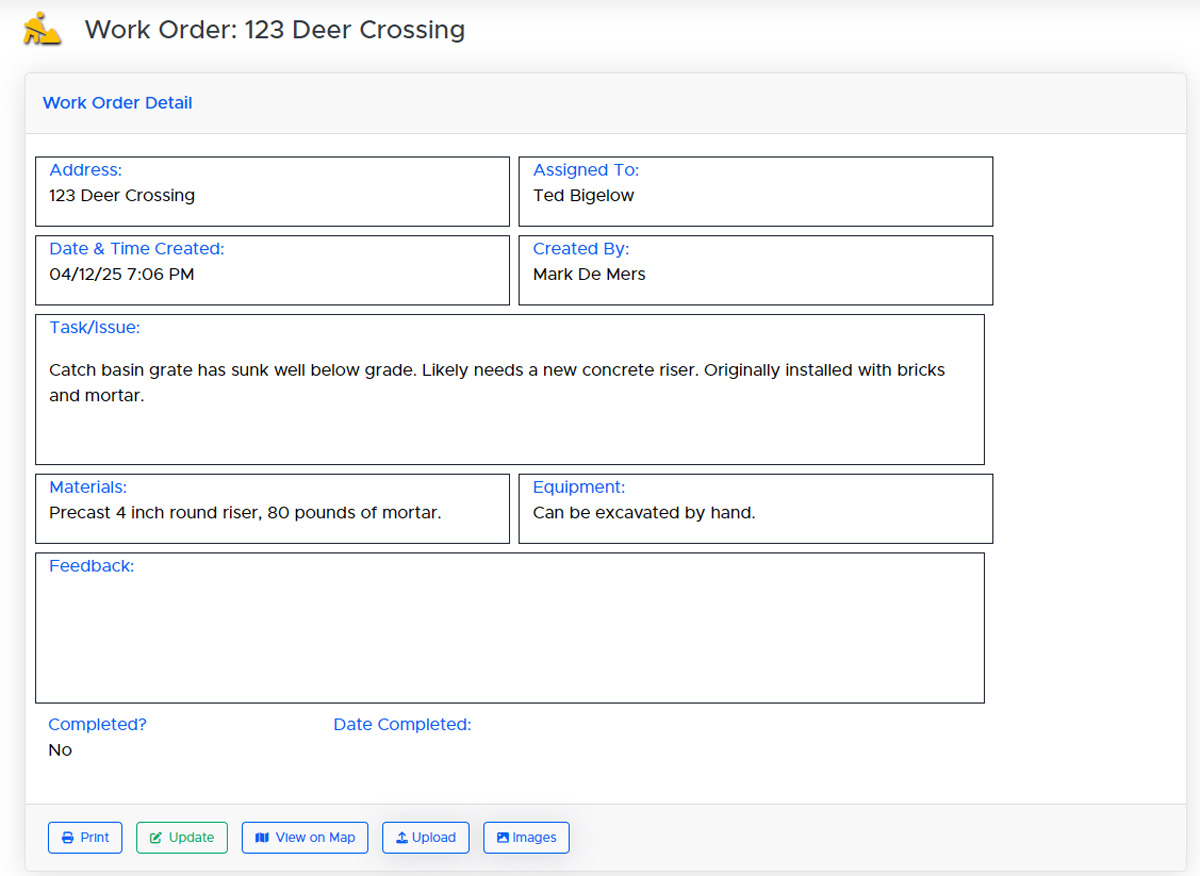Click the map icon for View on Map
Image resolution: width=1200 pixels, height=876 pixels.
(x=262, y=838)
